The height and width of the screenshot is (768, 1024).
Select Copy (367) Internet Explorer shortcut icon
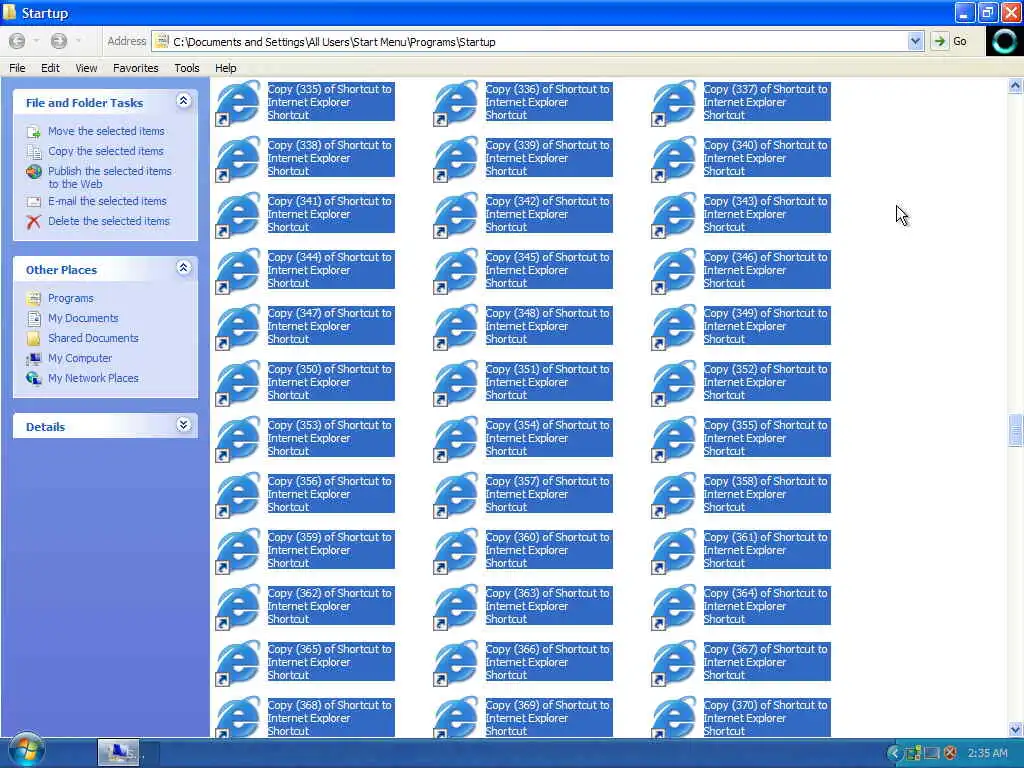click(x=674, y=663)
